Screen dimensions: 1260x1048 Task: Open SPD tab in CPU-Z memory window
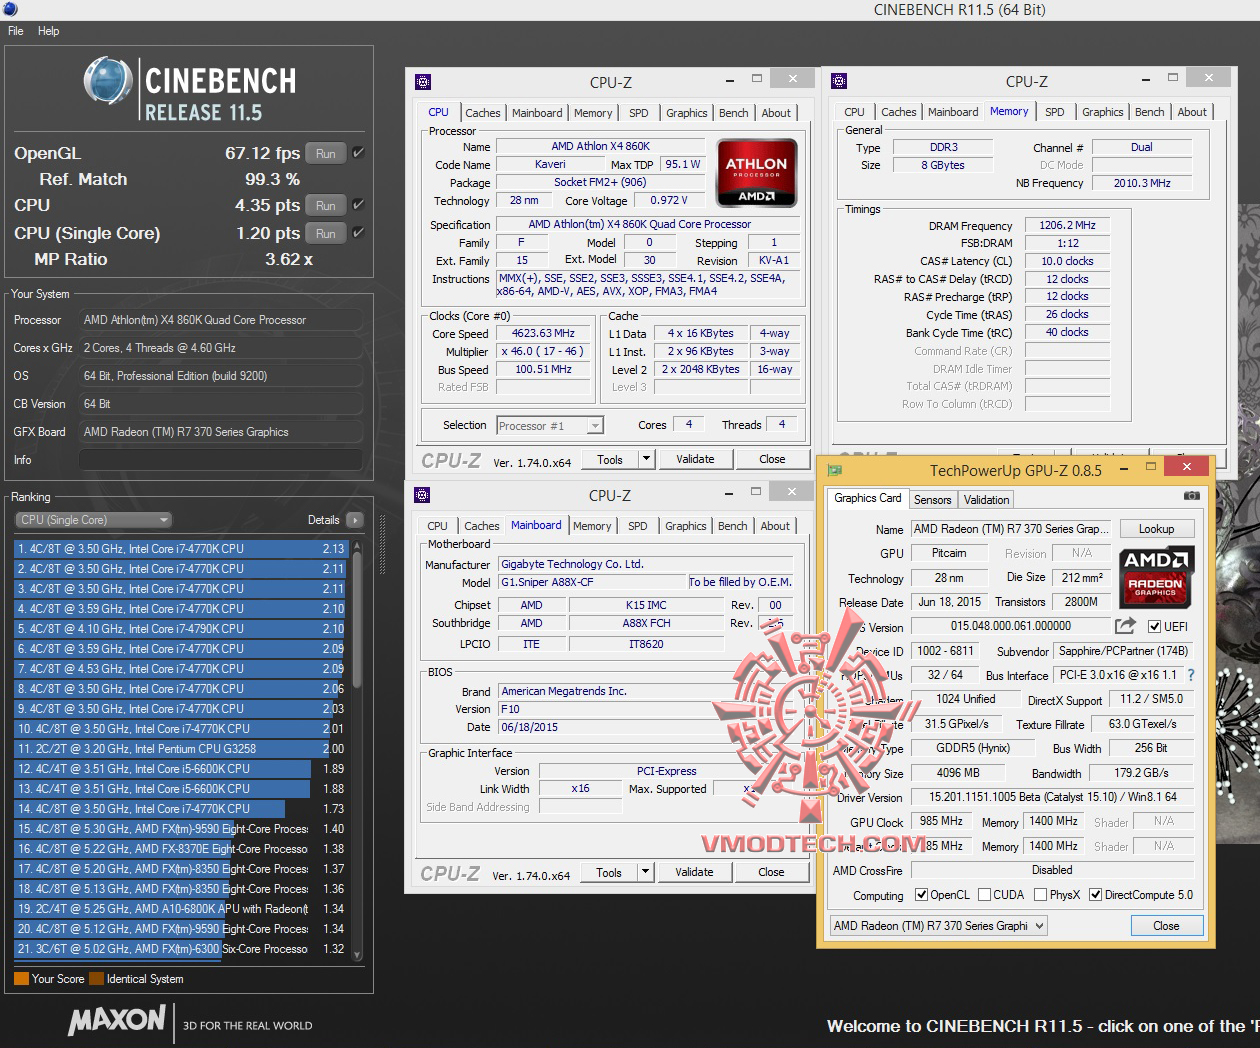pos(1055,112)
